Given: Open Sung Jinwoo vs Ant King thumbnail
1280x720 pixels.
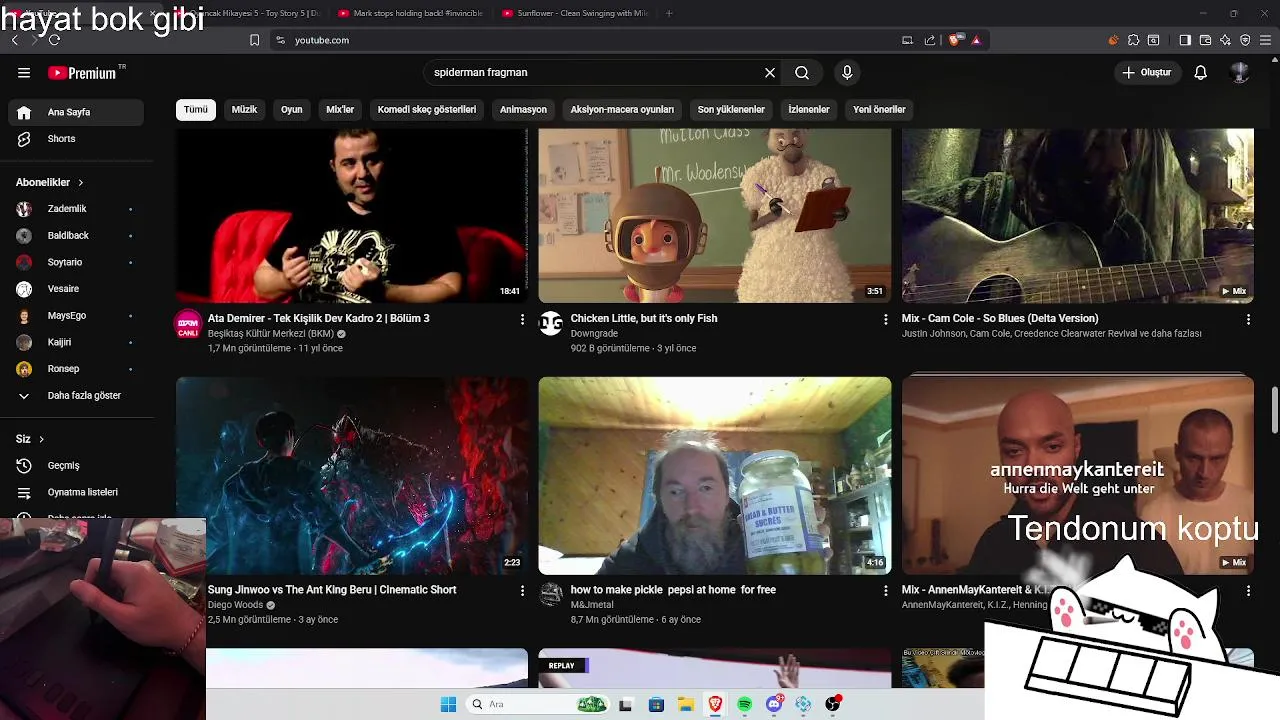Looking at the screenshot, I should coord(352,476).
